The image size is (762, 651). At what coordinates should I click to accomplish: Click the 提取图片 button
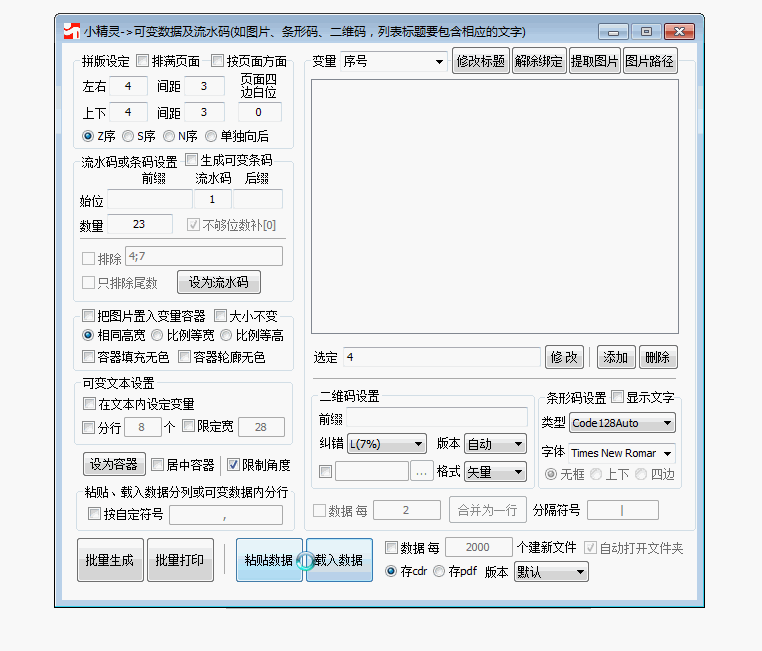[x=594, y=61]
